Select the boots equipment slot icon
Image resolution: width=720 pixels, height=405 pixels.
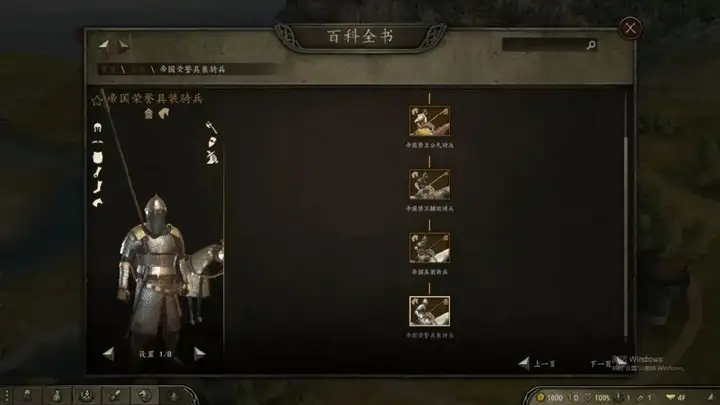click(97, 187)
